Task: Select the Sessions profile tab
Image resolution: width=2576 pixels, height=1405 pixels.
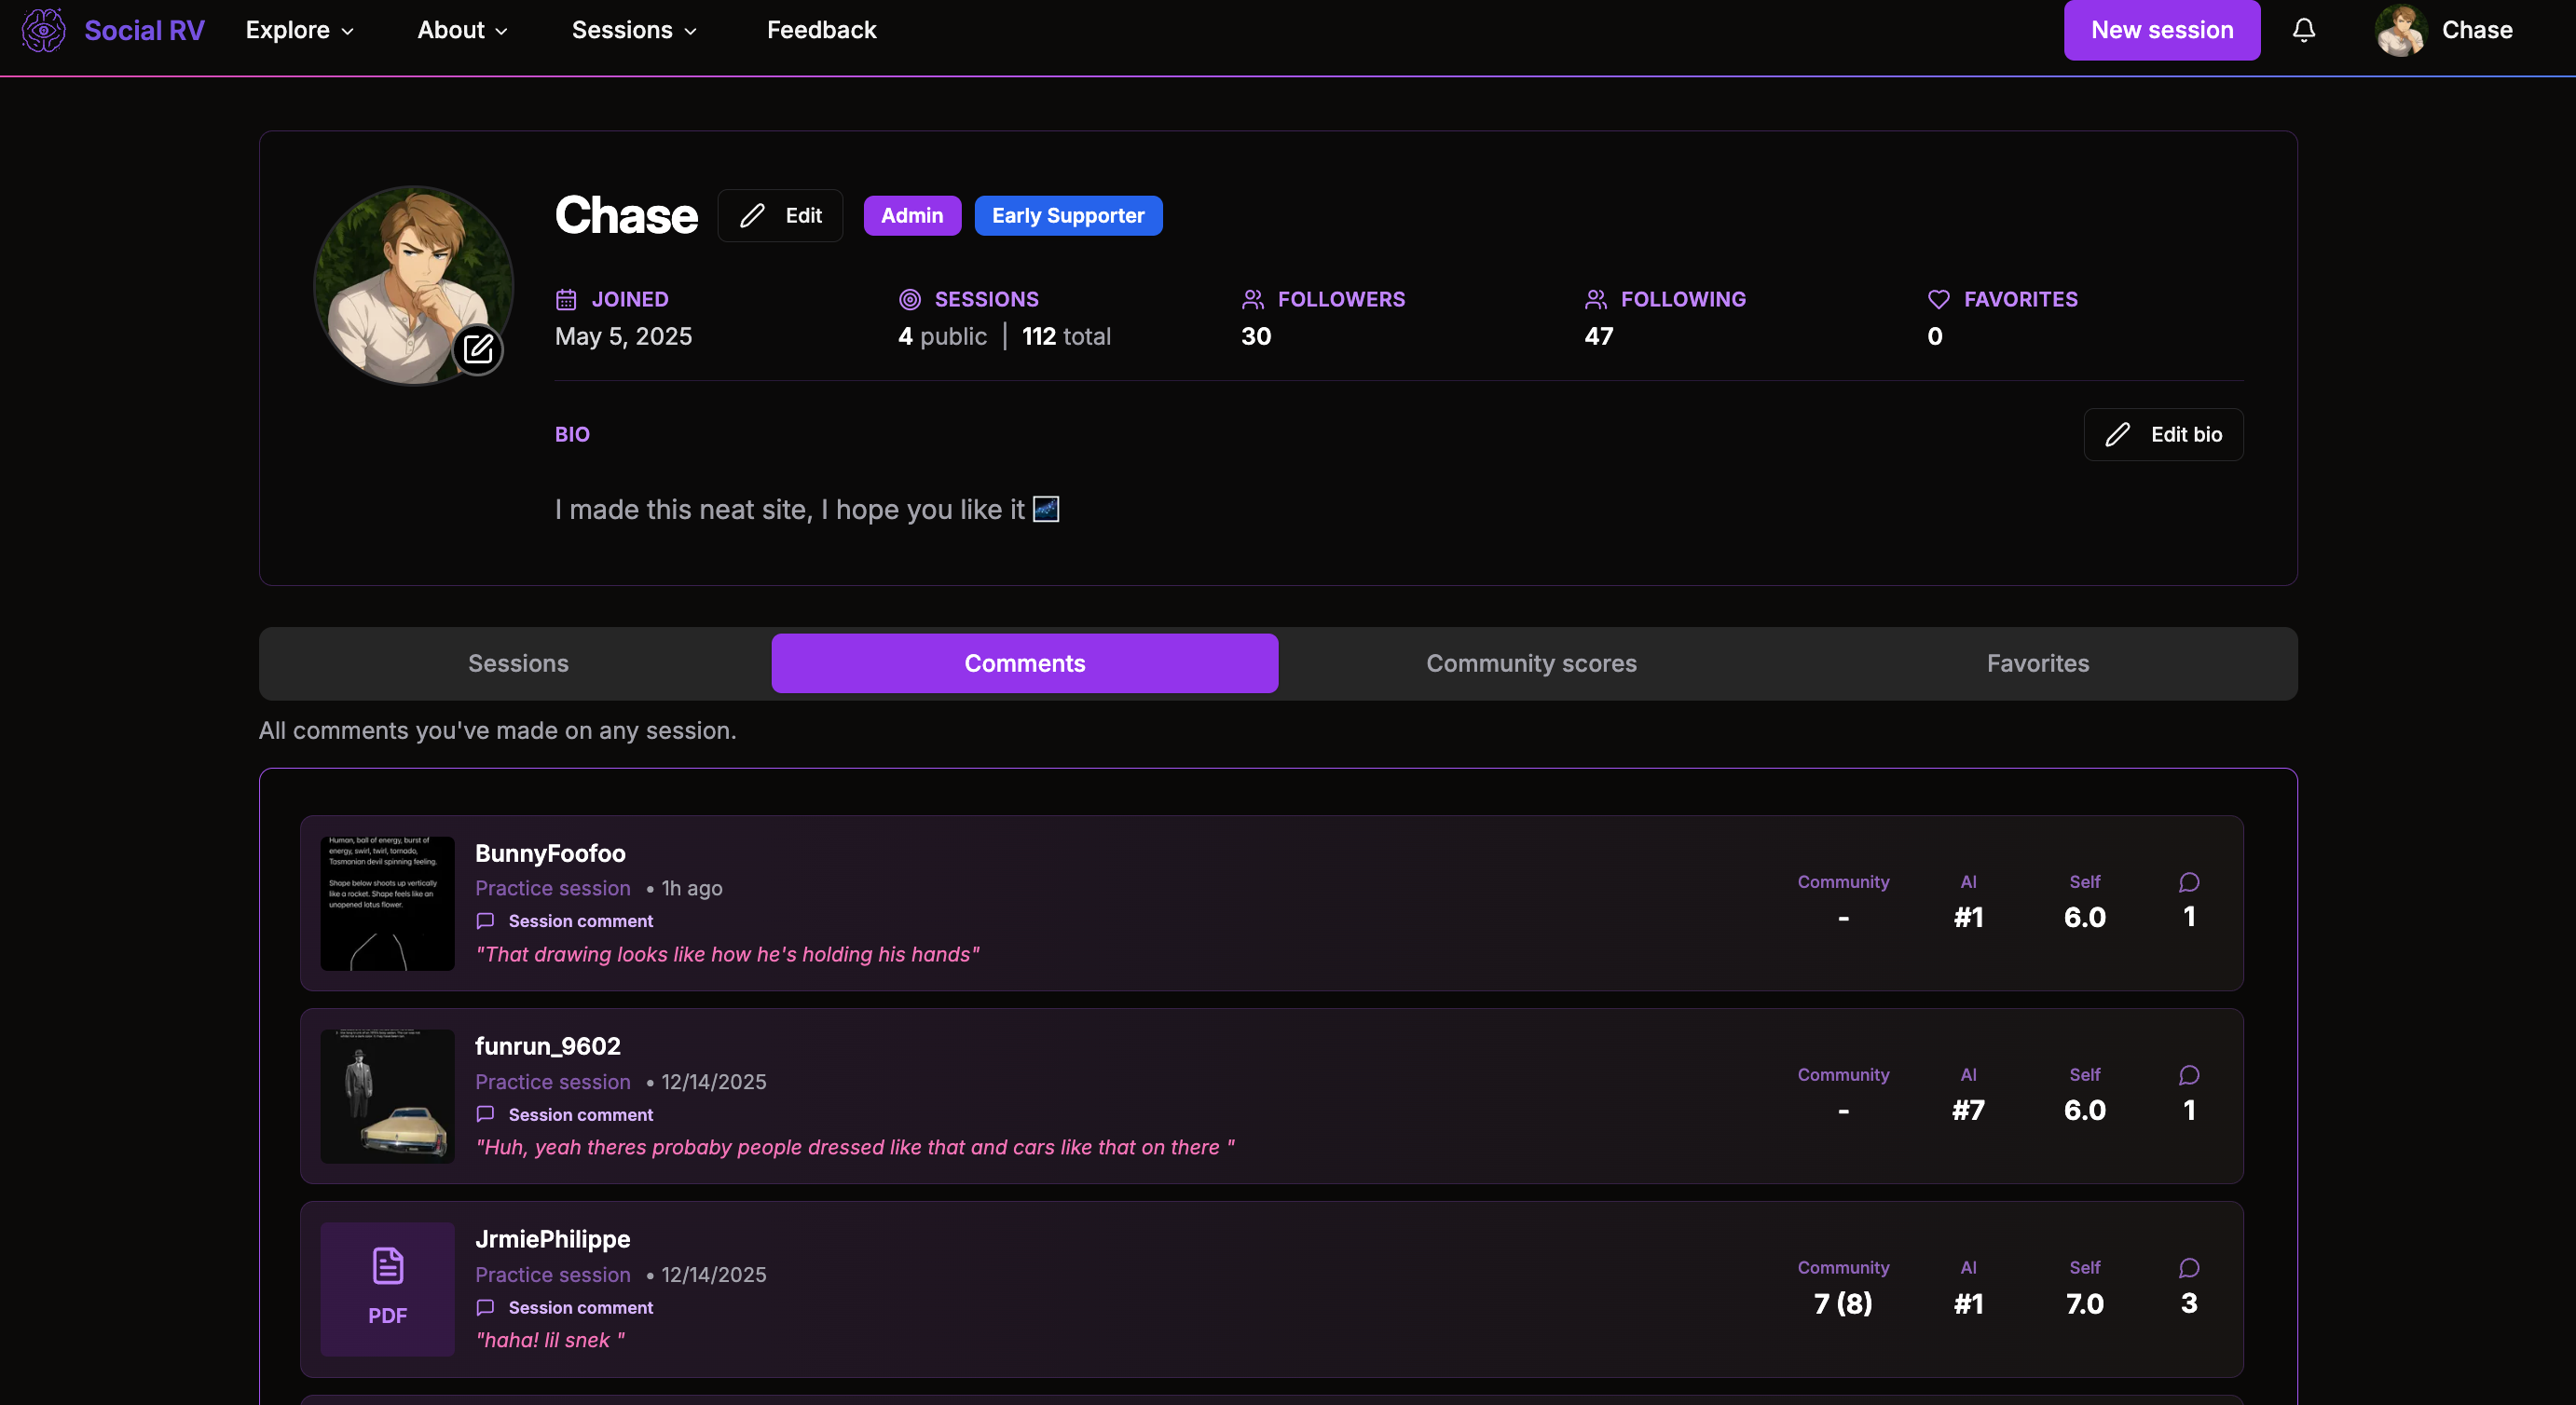Action: (518, 663)
